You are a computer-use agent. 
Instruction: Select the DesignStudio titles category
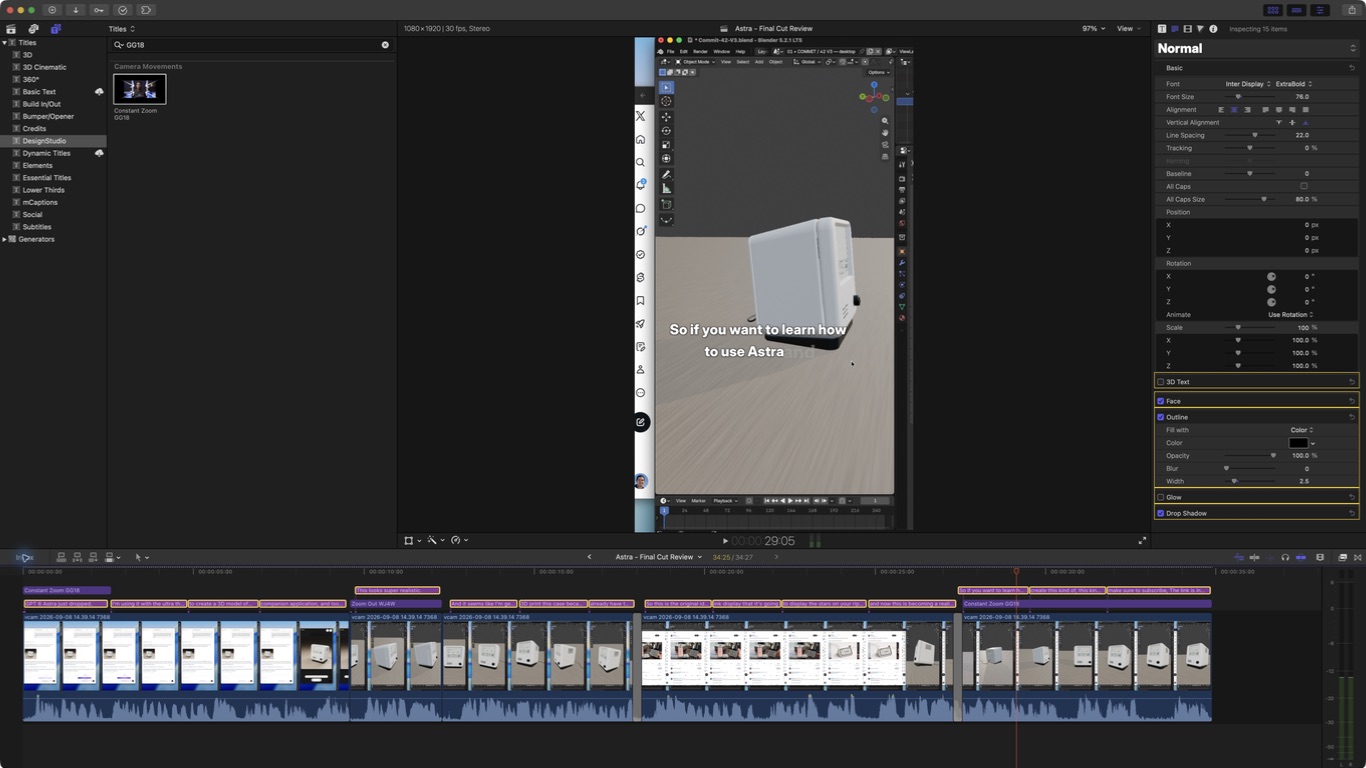click(45, 141)
